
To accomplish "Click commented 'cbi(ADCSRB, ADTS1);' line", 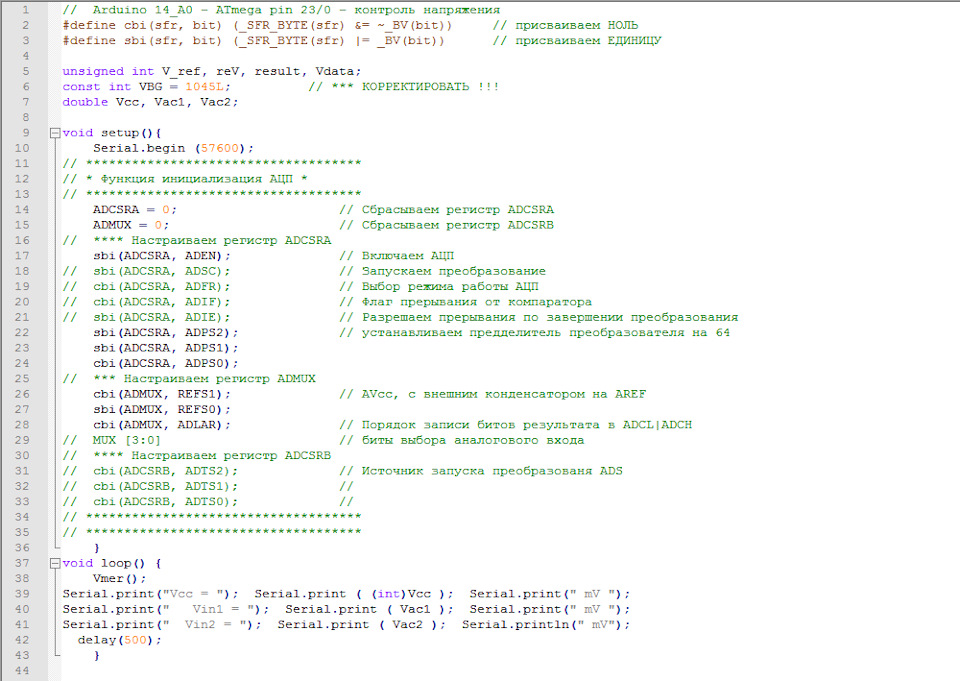I will pyautogui.click(x=150, y=486).
